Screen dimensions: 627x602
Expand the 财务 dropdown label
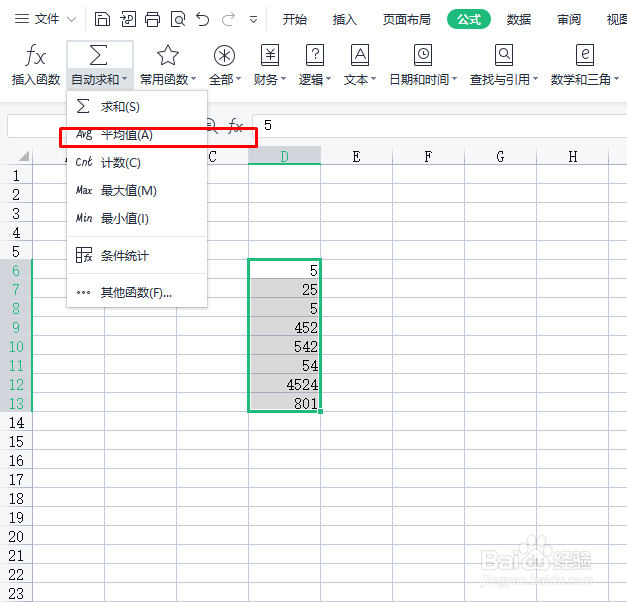(x=270, y=79)
